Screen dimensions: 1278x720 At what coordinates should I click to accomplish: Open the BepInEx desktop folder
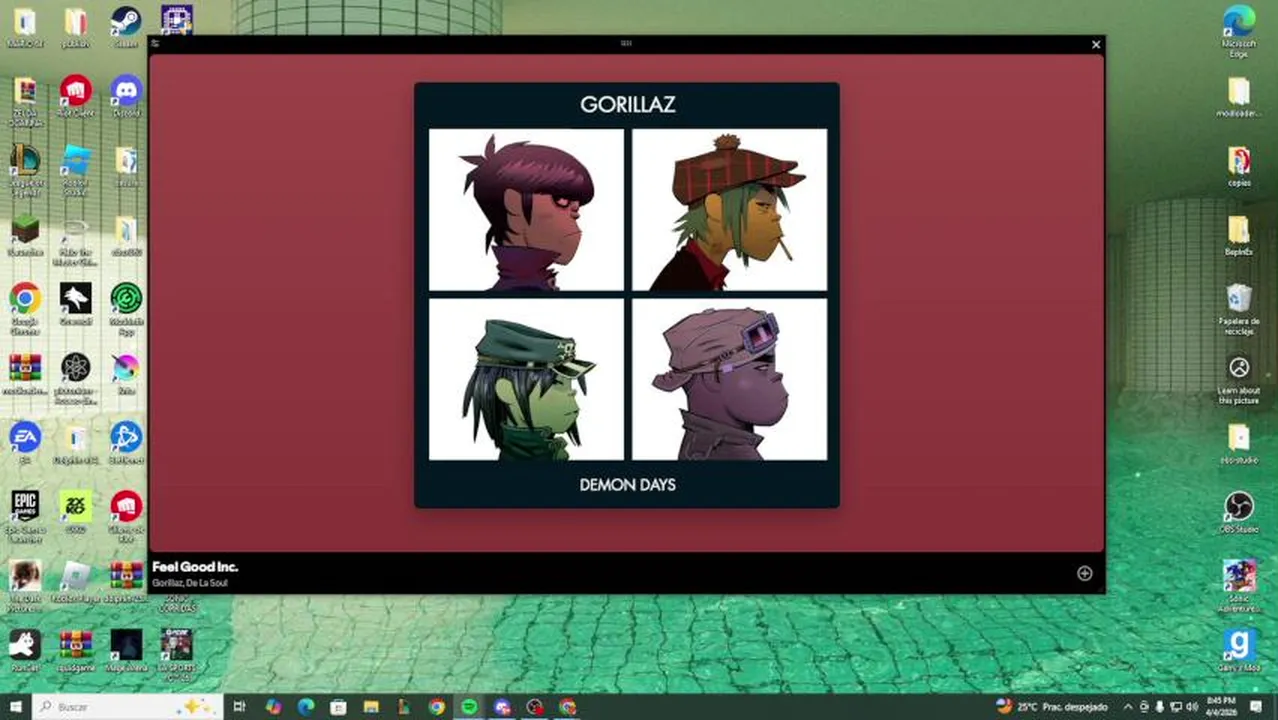click(x=1239, y=236)
